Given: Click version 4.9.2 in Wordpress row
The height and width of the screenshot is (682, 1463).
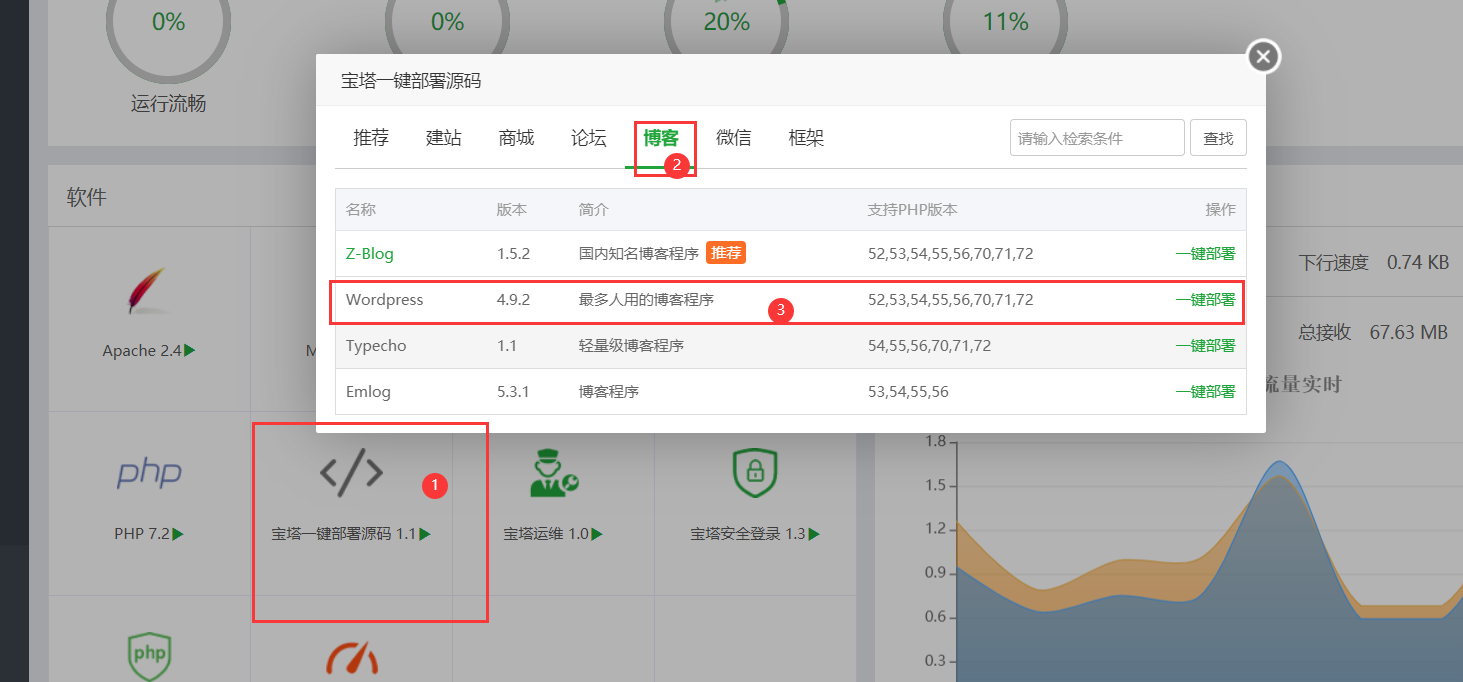Looking at the screenshot, I should [x=513, y=300].
